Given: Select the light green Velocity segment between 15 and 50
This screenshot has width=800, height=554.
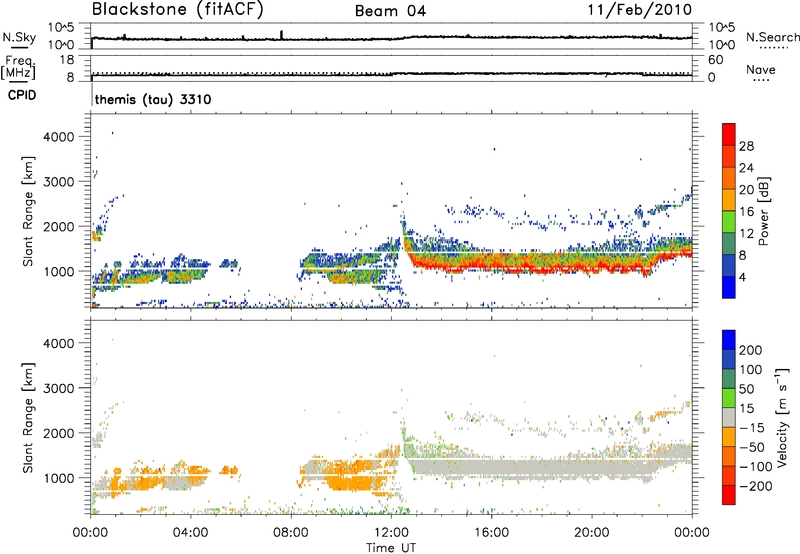Looking at the screenshot, I should (x=729, y=398).
